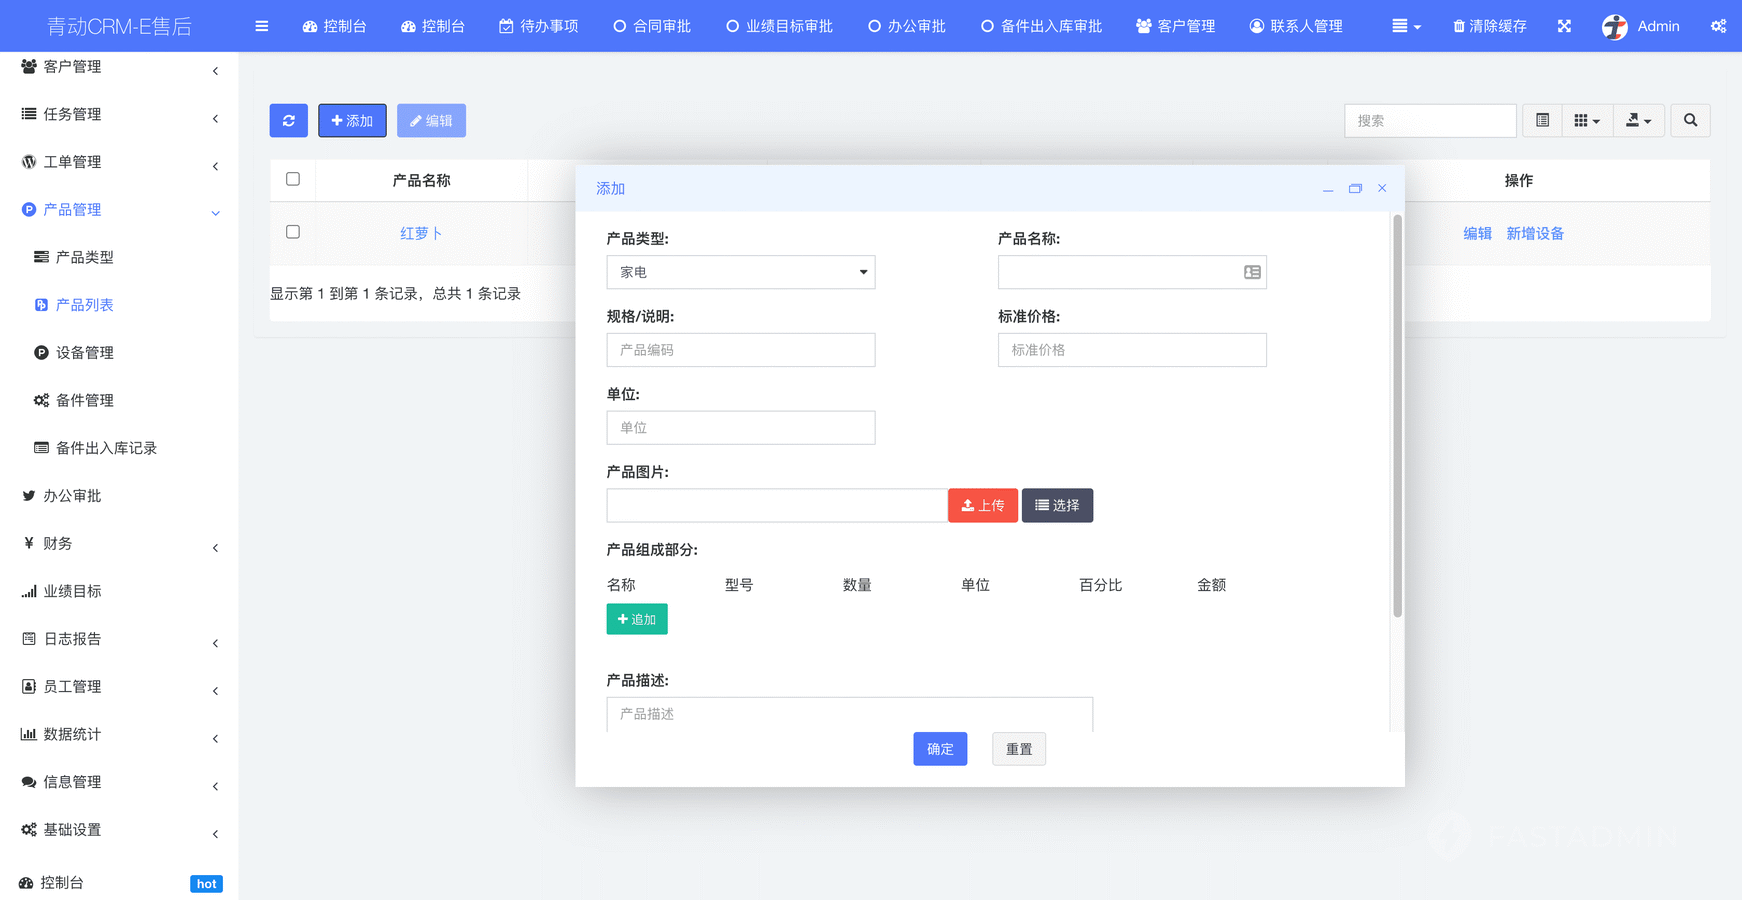Click the red 上传 upload button

(x=982, y=506)
